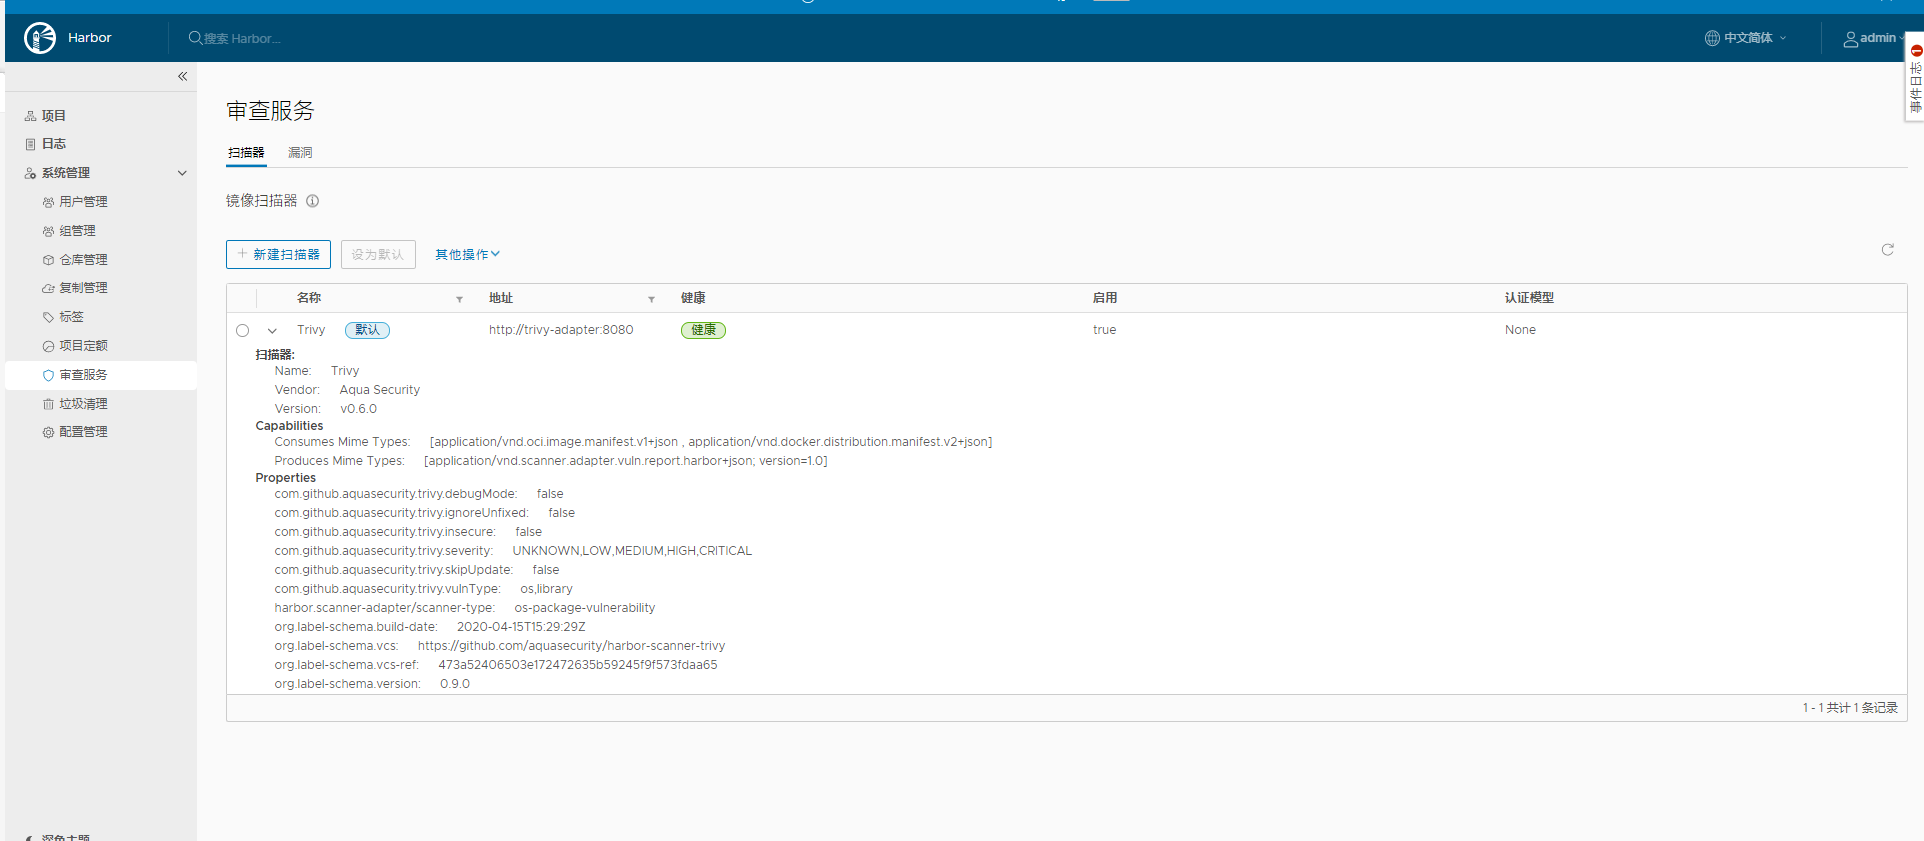The height and width of the screenshot is (841, 1924).
Task: Click the 新建扫描器 button
Action: pyautogui.click(x=278, y=255)
